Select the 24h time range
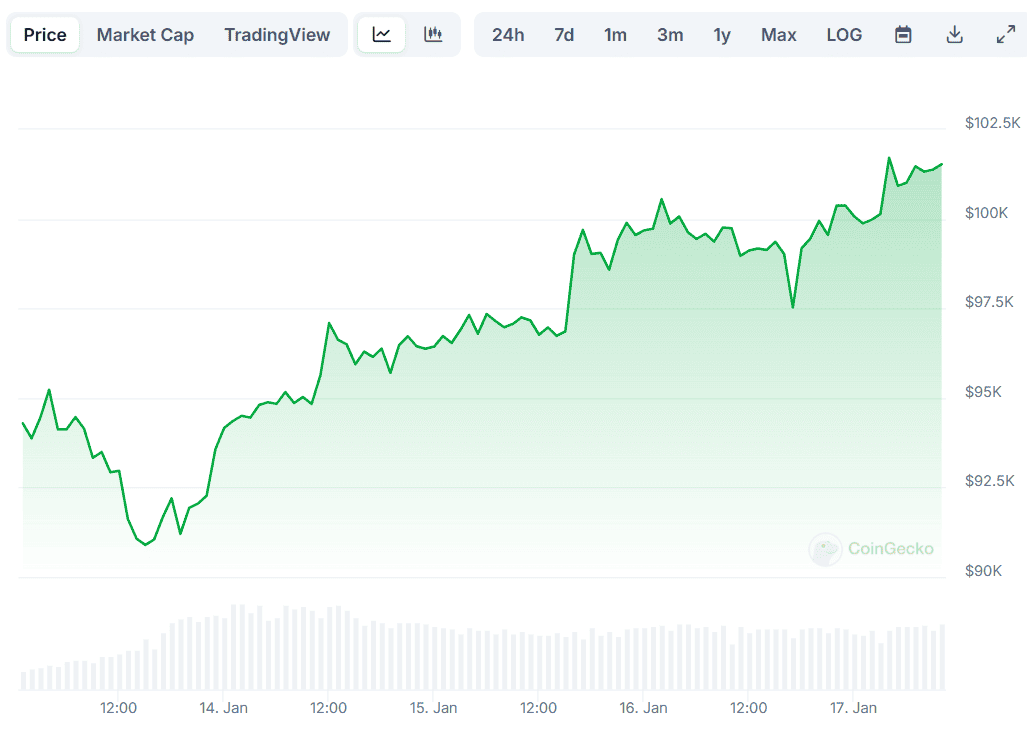This screenshot has height=742, width=1027. tap(508, 35)
